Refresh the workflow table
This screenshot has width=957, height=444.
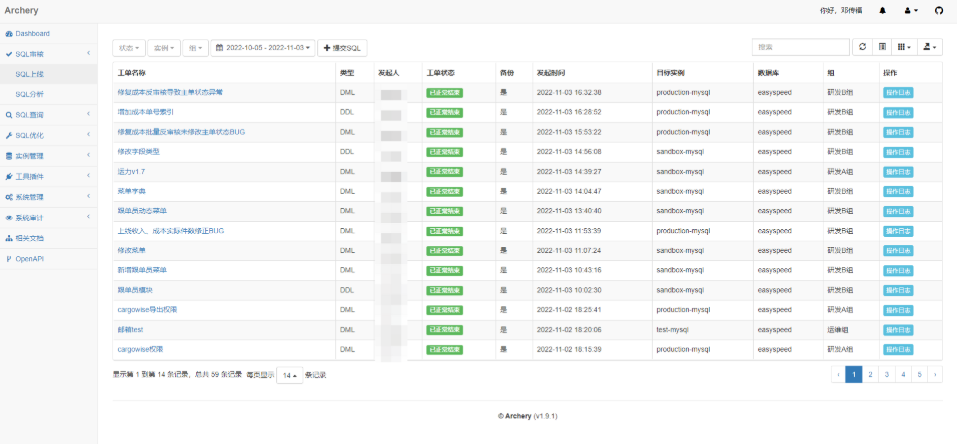pos(862,47)
